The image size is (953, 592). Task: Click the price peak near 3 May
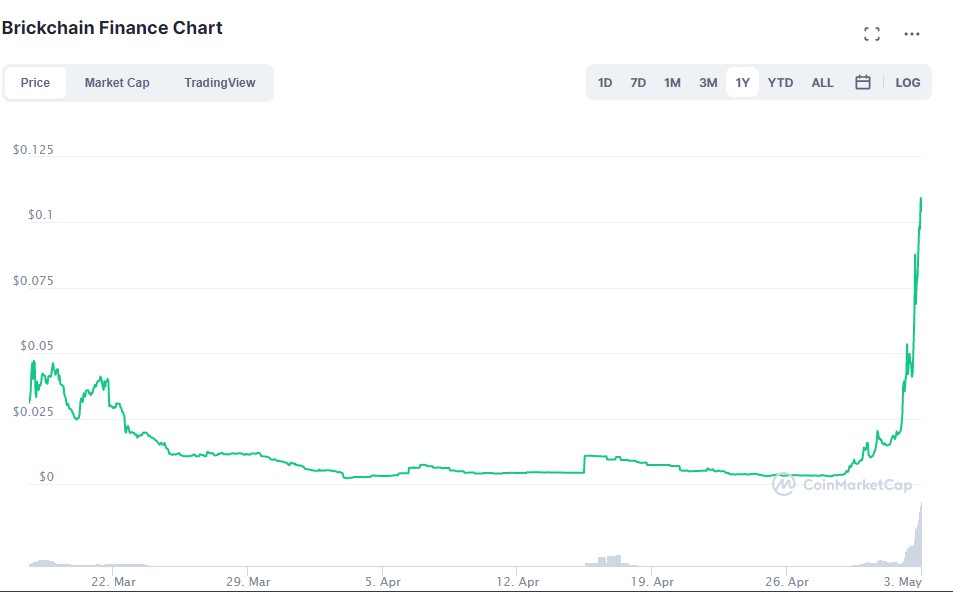tap(920, 199)
